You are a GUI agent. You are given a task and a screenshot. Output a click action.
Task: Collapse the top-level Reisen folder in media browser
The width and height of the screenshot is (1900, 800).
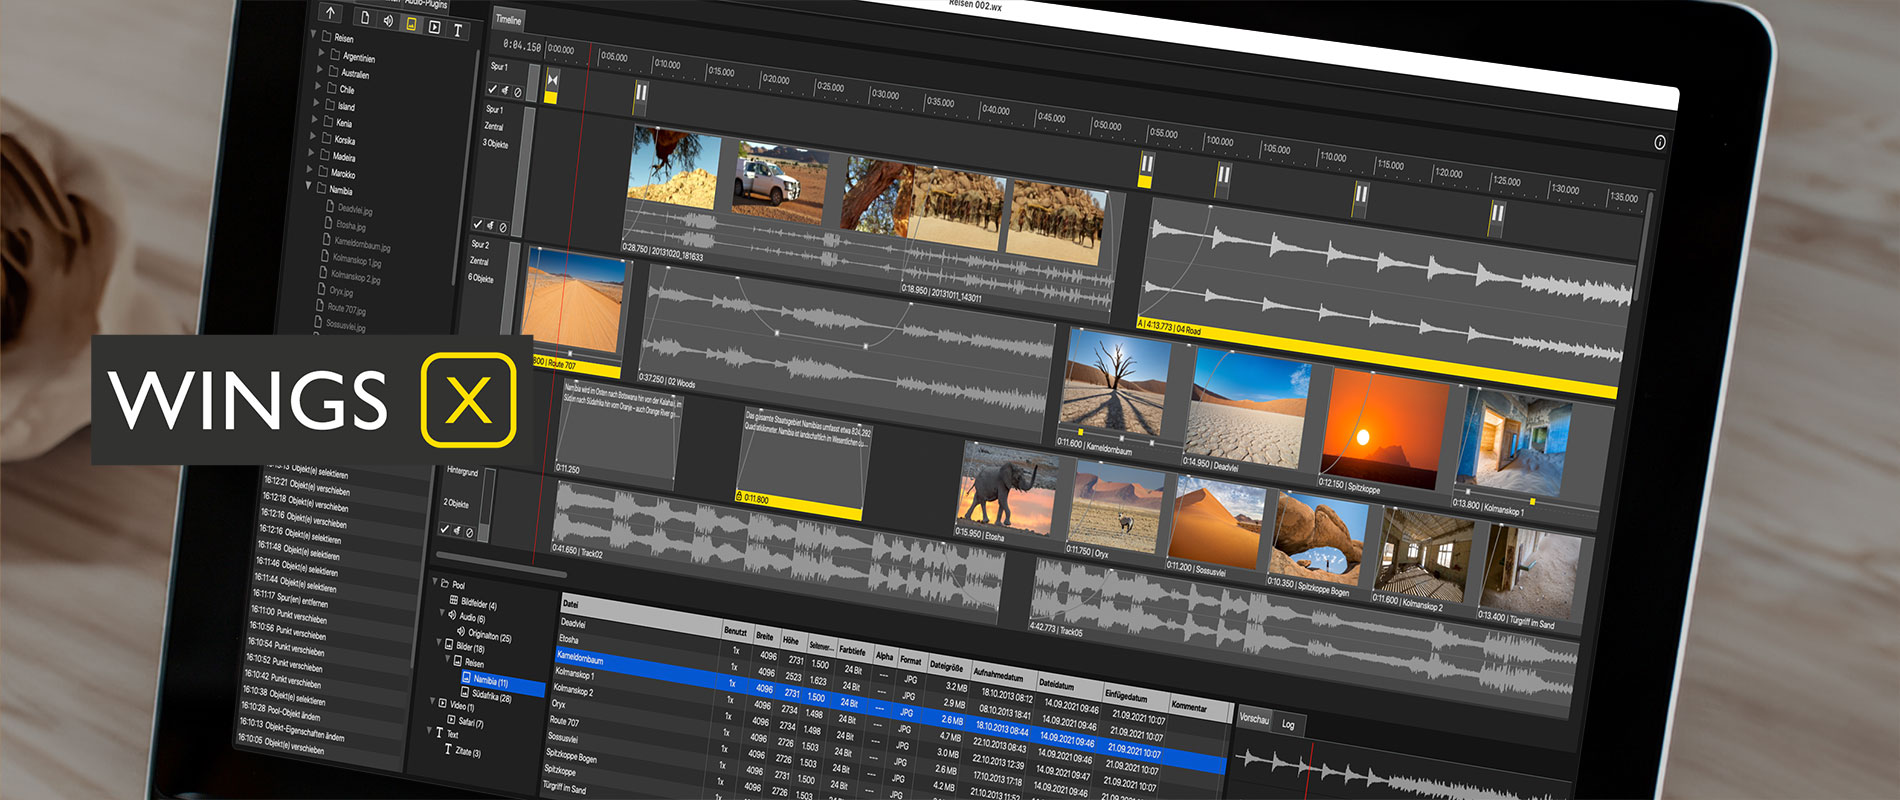tap(315, 34)
